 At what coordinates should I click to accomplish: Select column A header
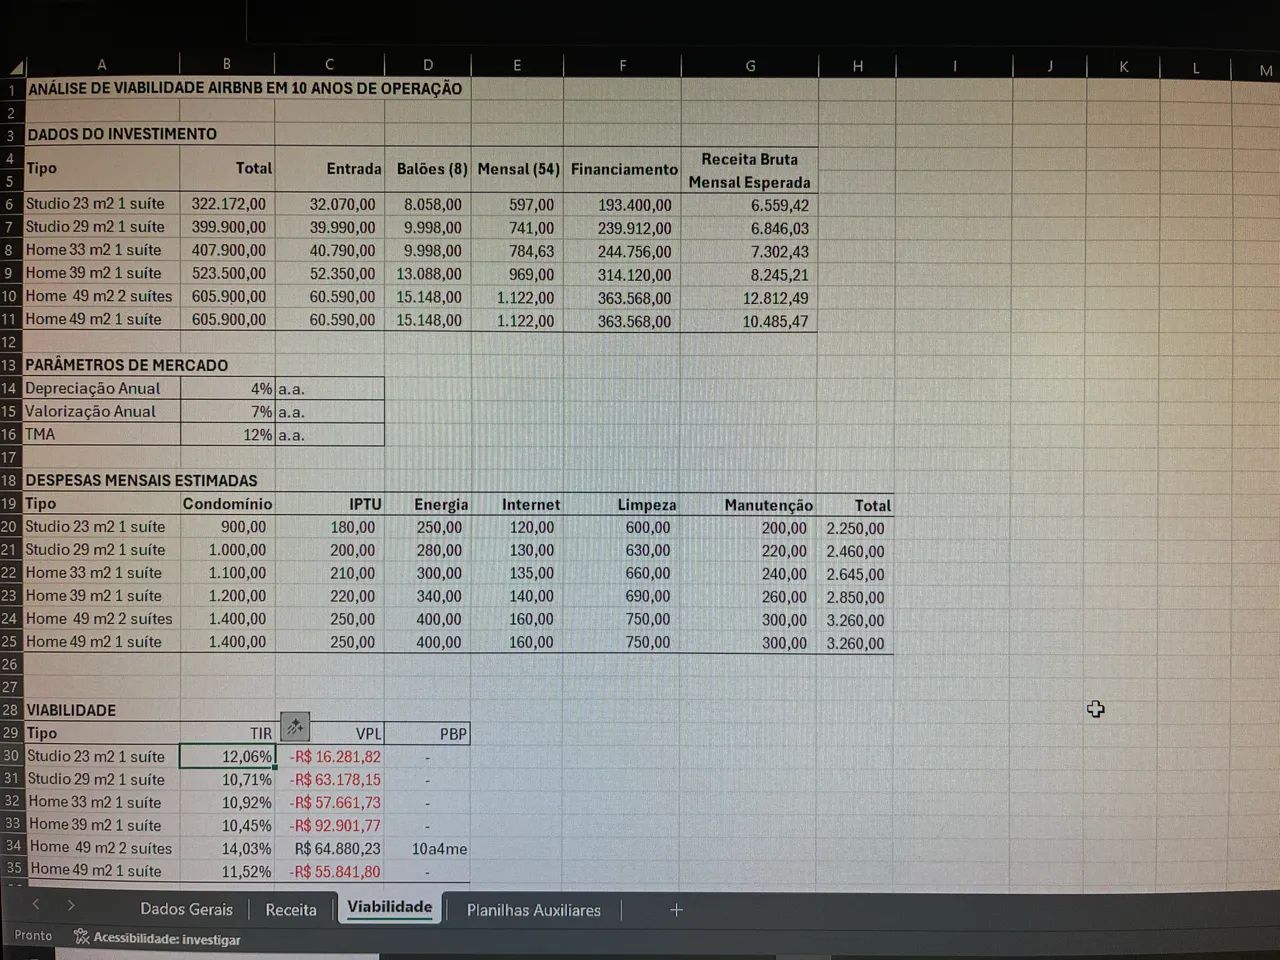(101, 65)
